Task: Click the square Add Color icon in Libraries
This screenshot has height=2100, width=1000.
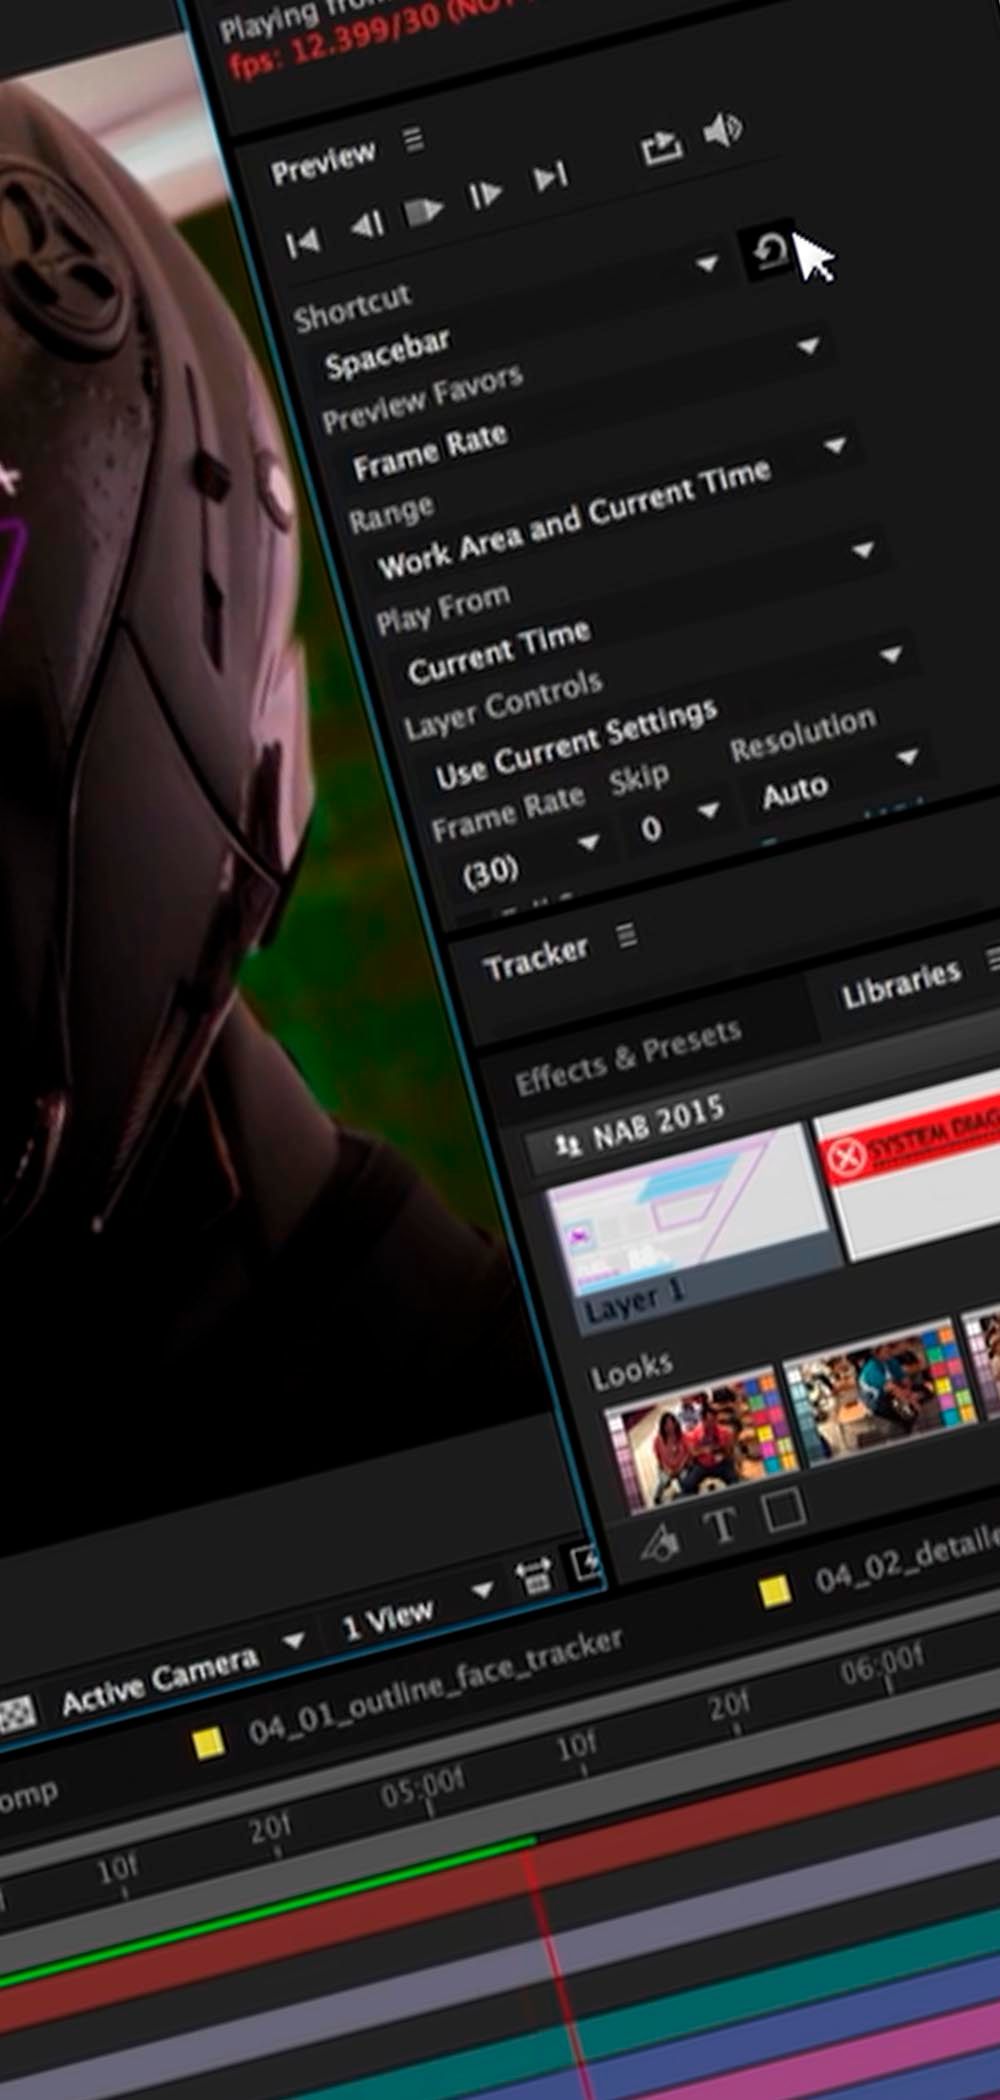Action: [784, 1508]
